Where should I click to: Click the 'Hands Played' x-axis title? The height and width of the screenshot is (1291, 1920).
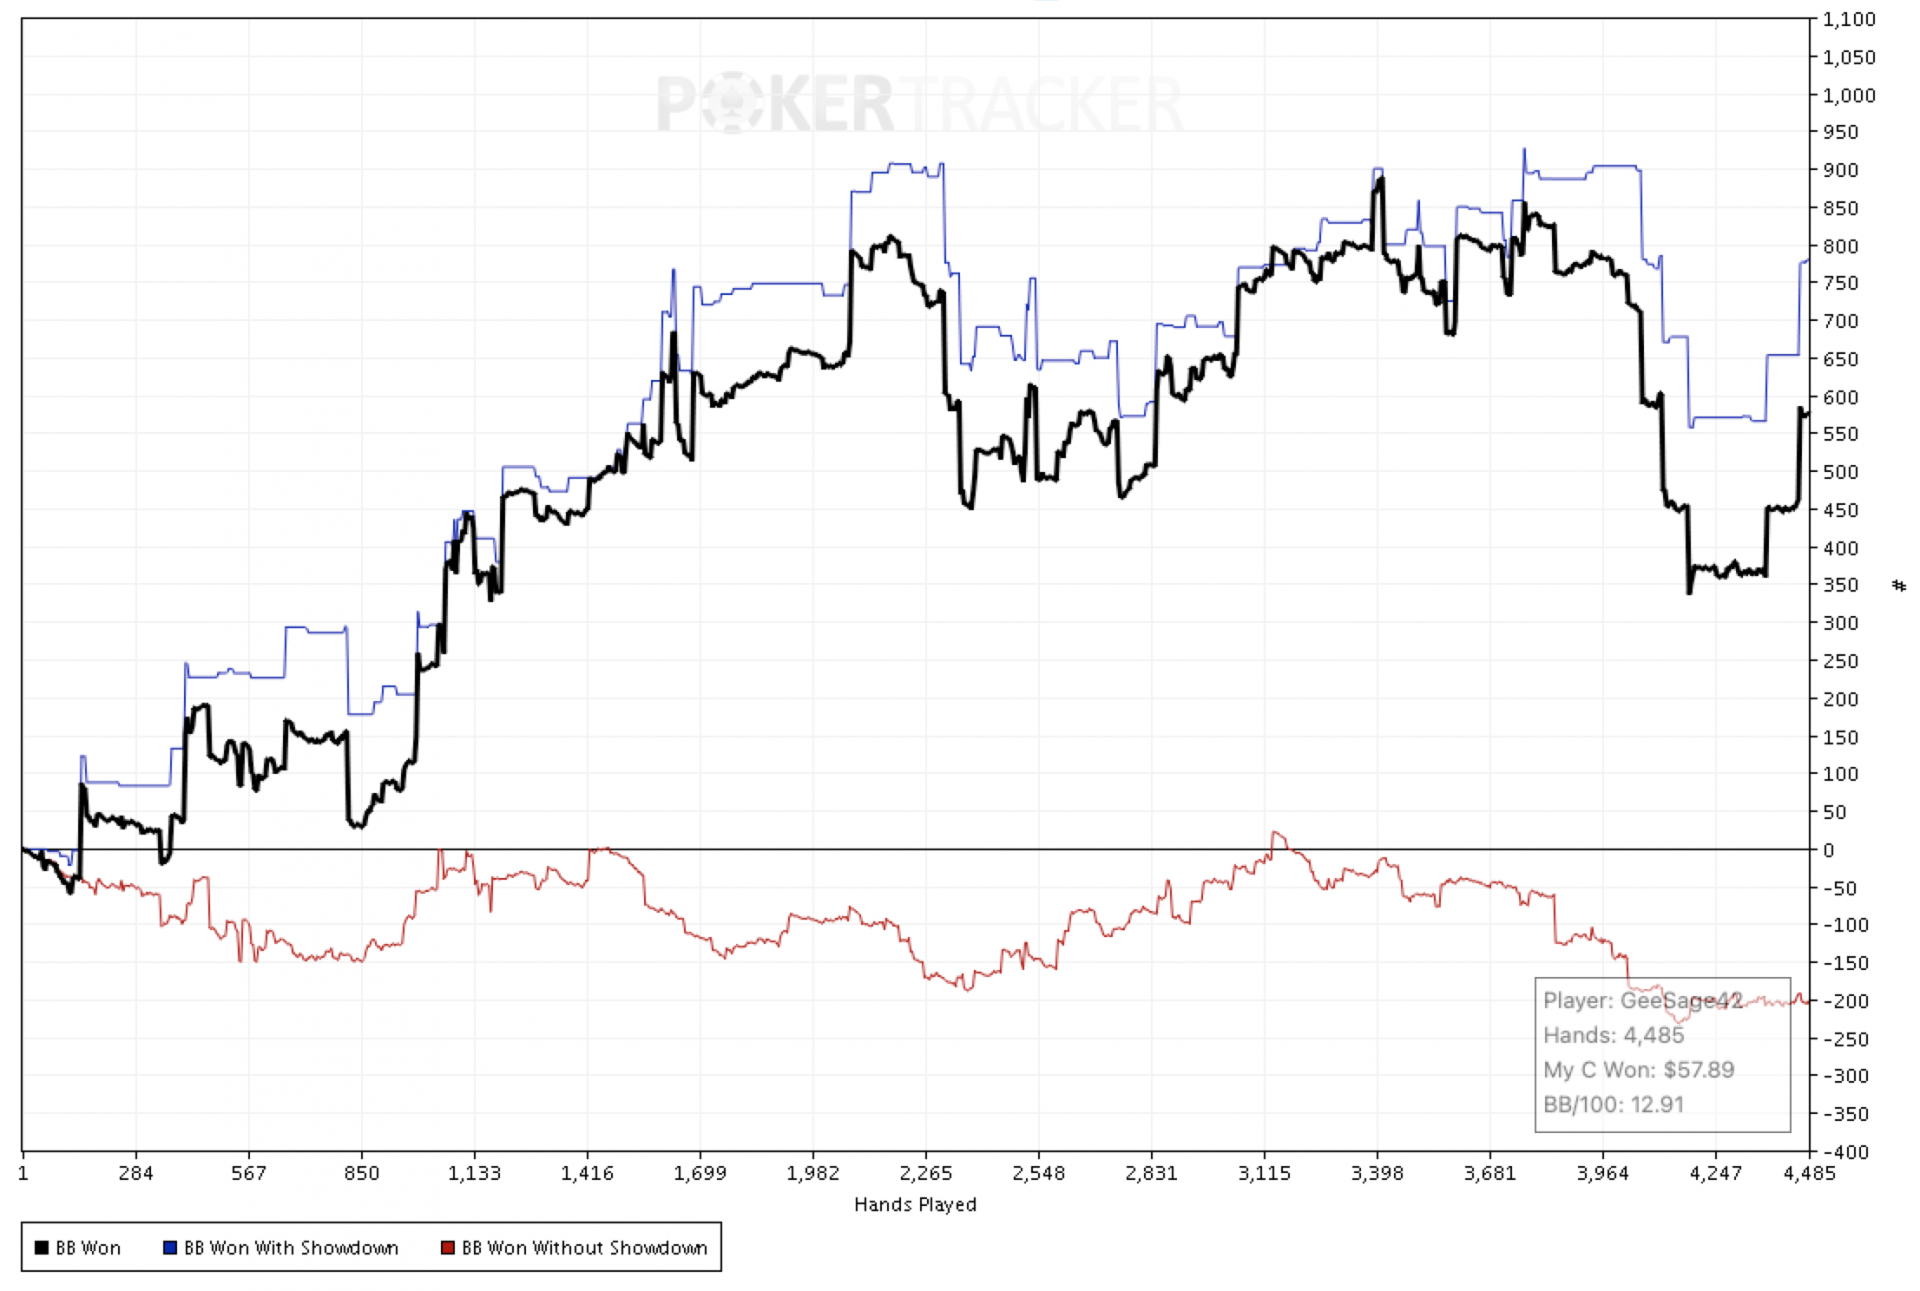tap(915, 1205)
